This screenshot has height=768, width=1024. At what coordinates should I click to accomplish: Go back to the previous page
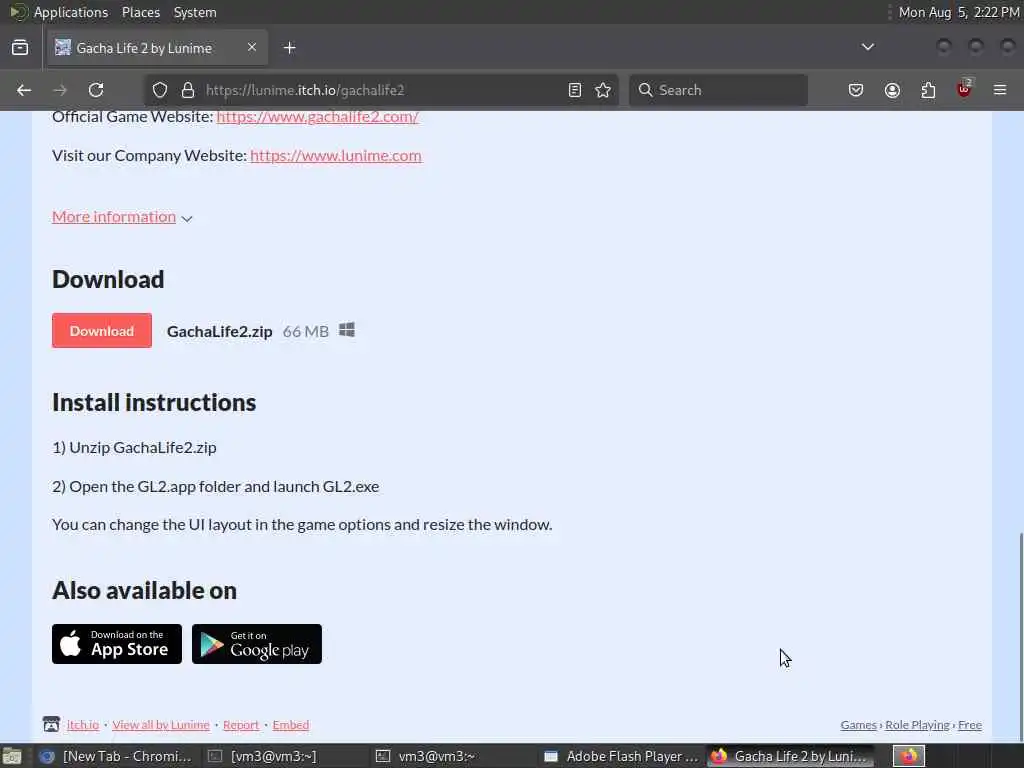[24, 90]
